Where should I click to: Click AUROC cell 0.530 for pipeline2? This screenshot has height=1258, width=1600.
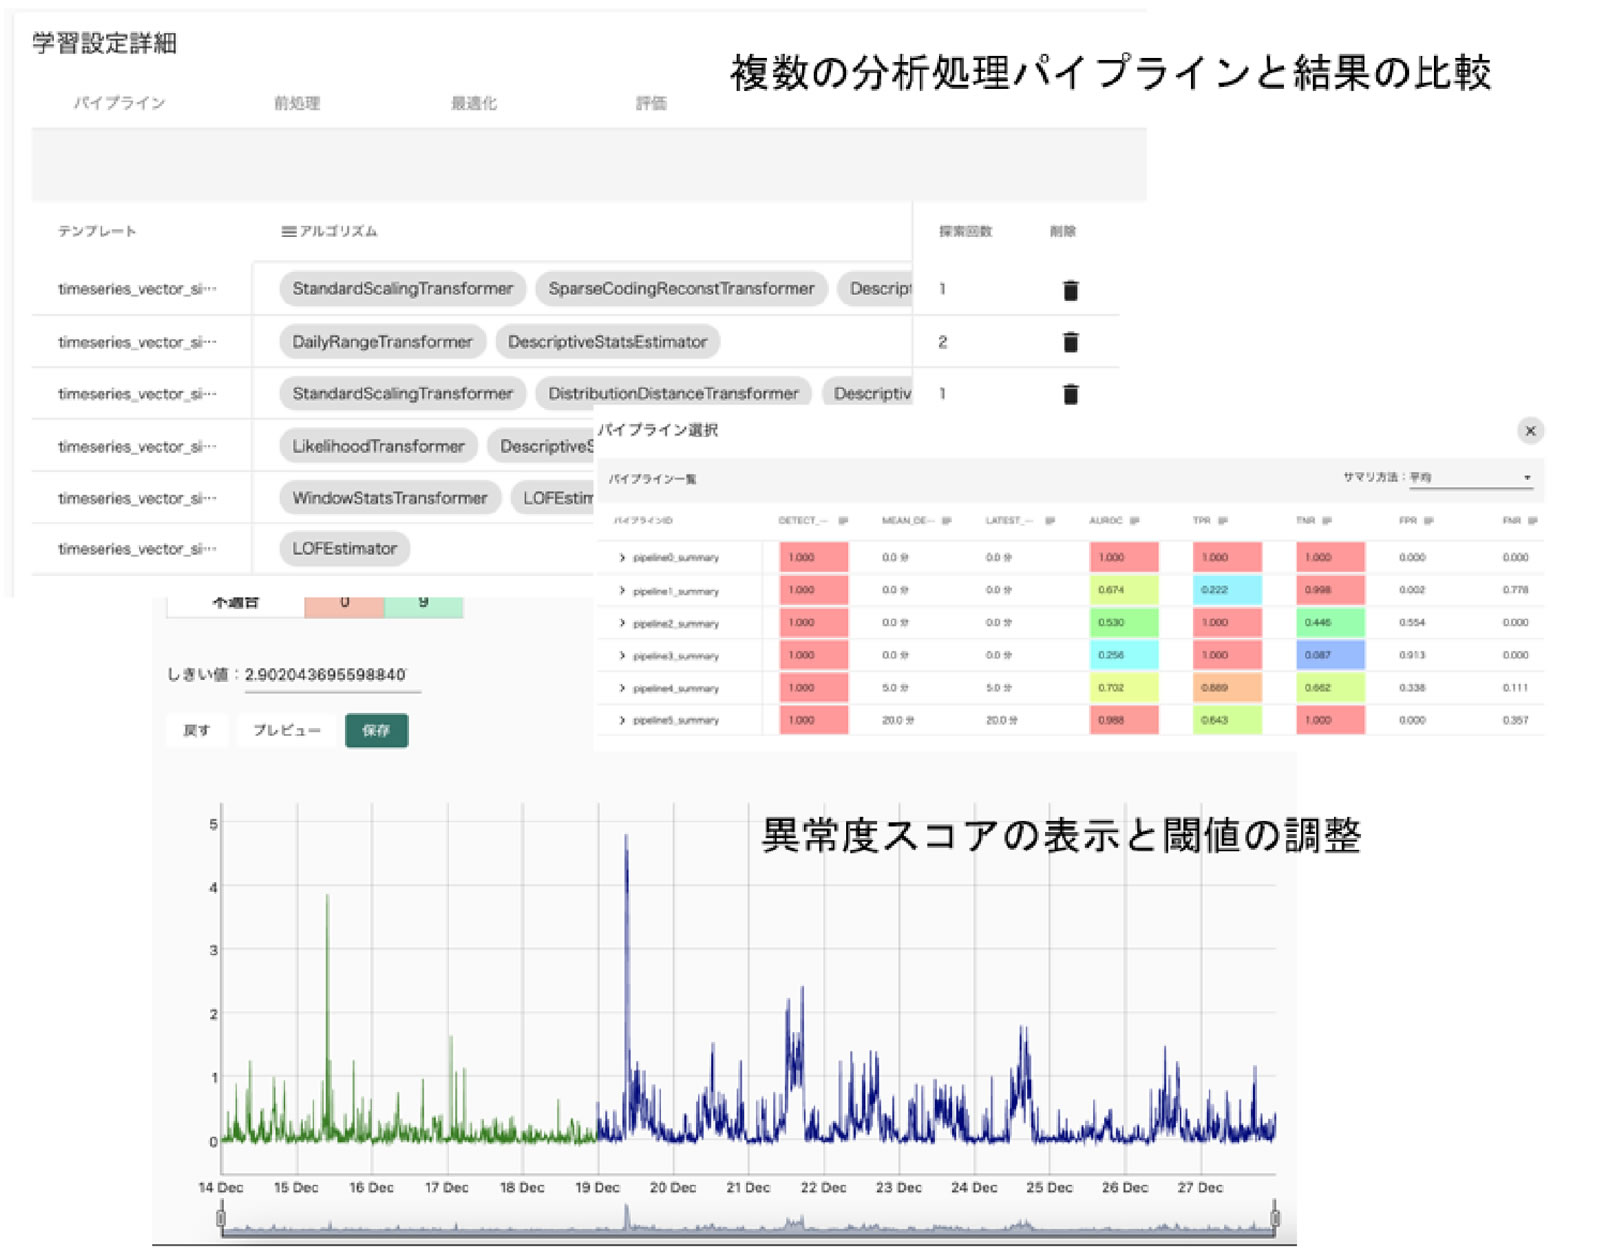1123,623
